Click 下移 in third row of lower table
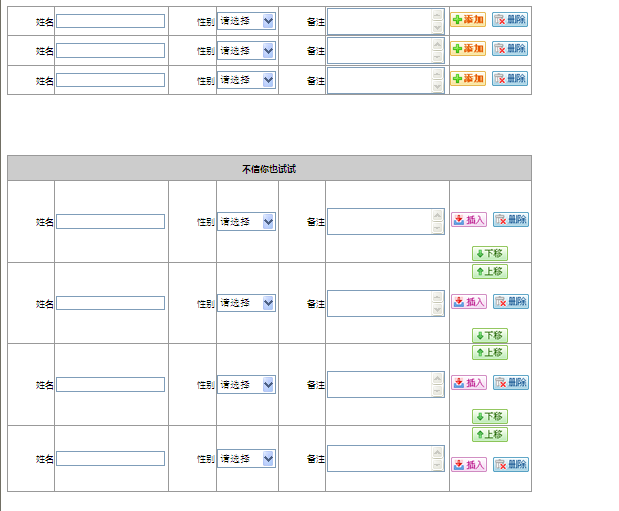The height and width of the screenshot is (511, 619). tap(490, 417)
